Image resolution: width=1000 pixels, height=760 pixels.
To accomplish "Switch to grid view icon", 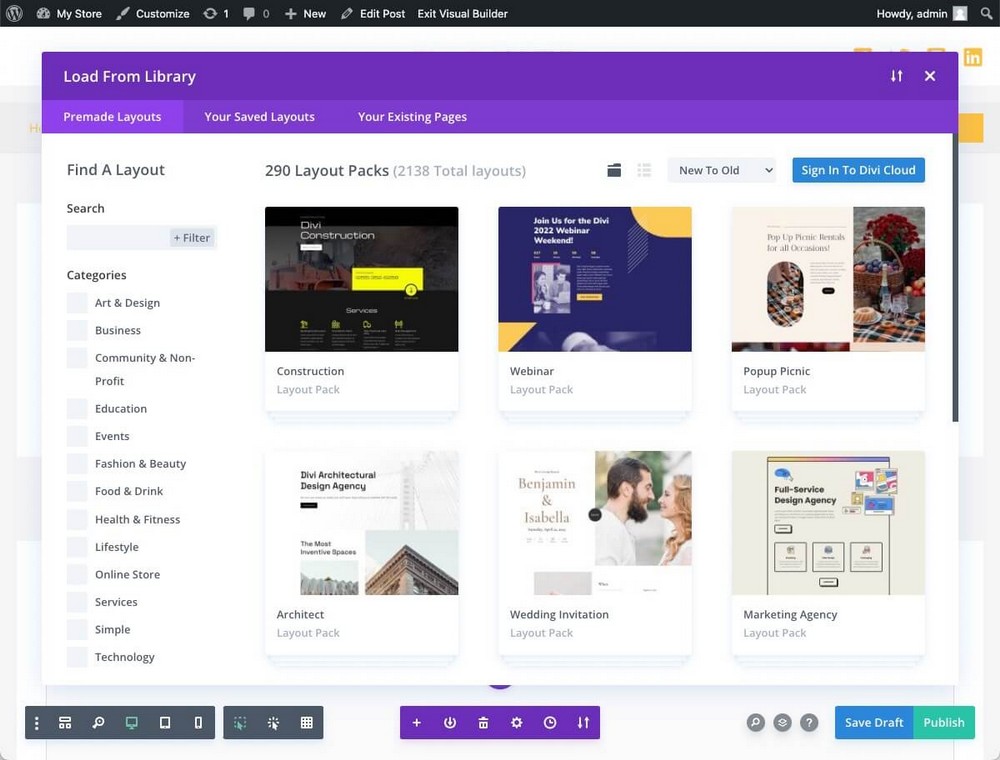I will [614, 170].
